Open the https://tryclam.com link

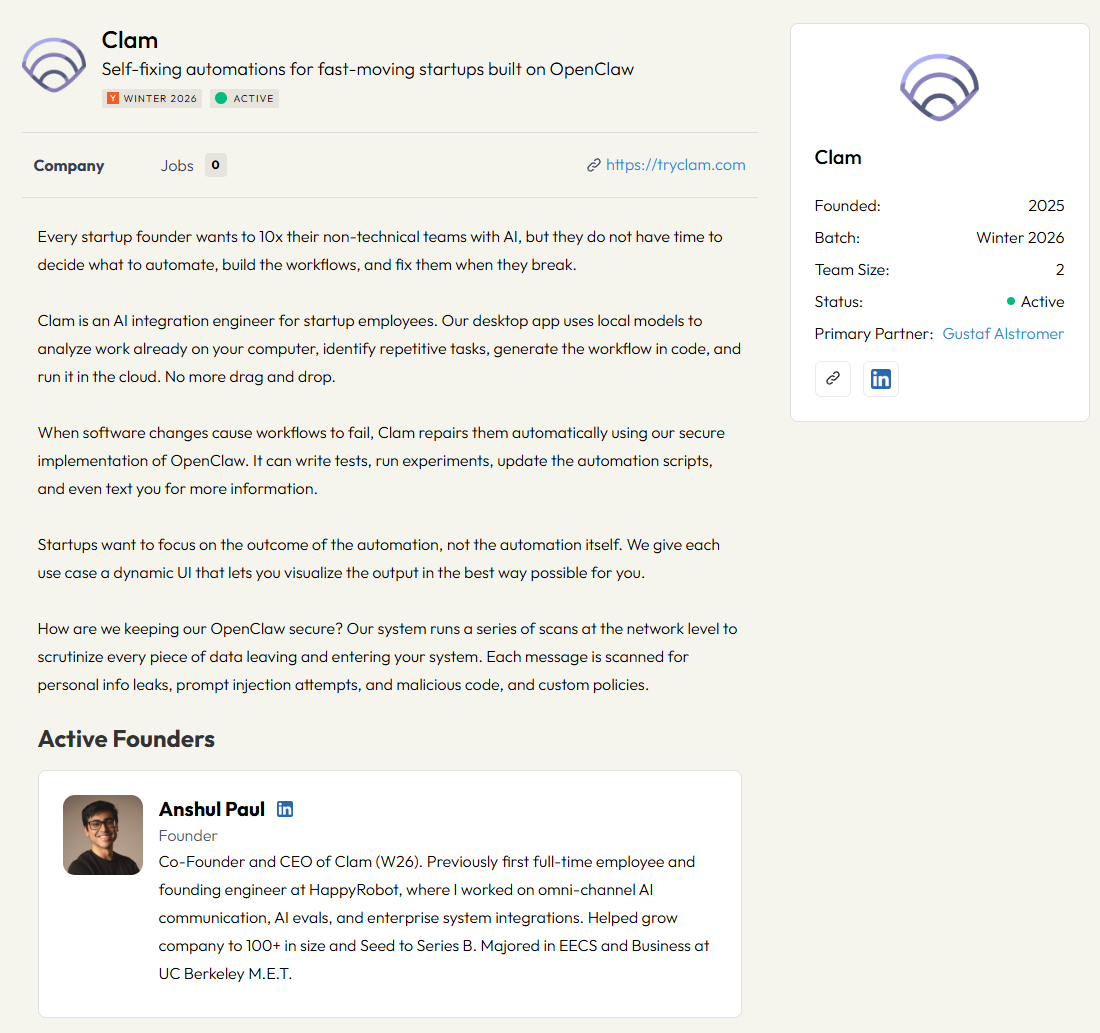point(676,166)
